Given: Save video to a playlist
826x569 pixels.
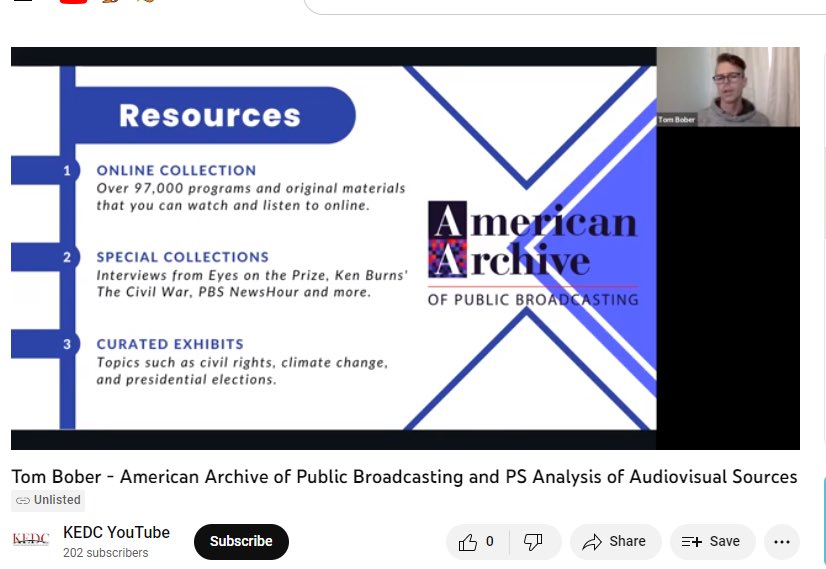Looking at the screenshot, I should point(713,542).
